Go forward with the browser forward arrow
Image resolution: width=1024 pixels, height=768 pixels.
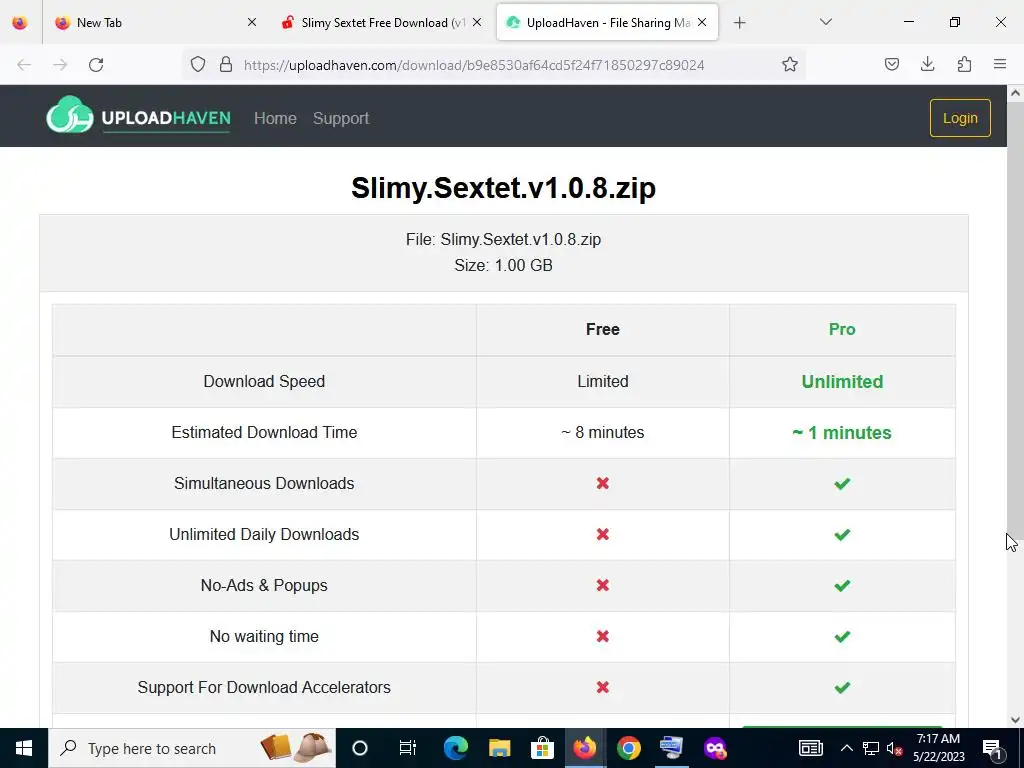tap(60, 65)
